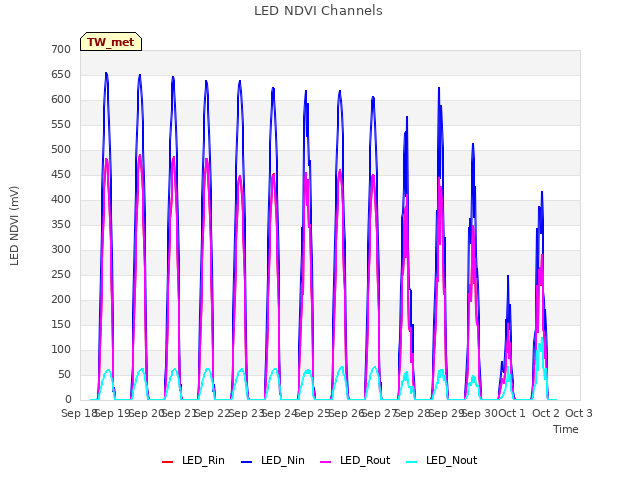Click the blue LED_Nin legend color marker
Screen dimensions: 640x480
click(247, 462)
